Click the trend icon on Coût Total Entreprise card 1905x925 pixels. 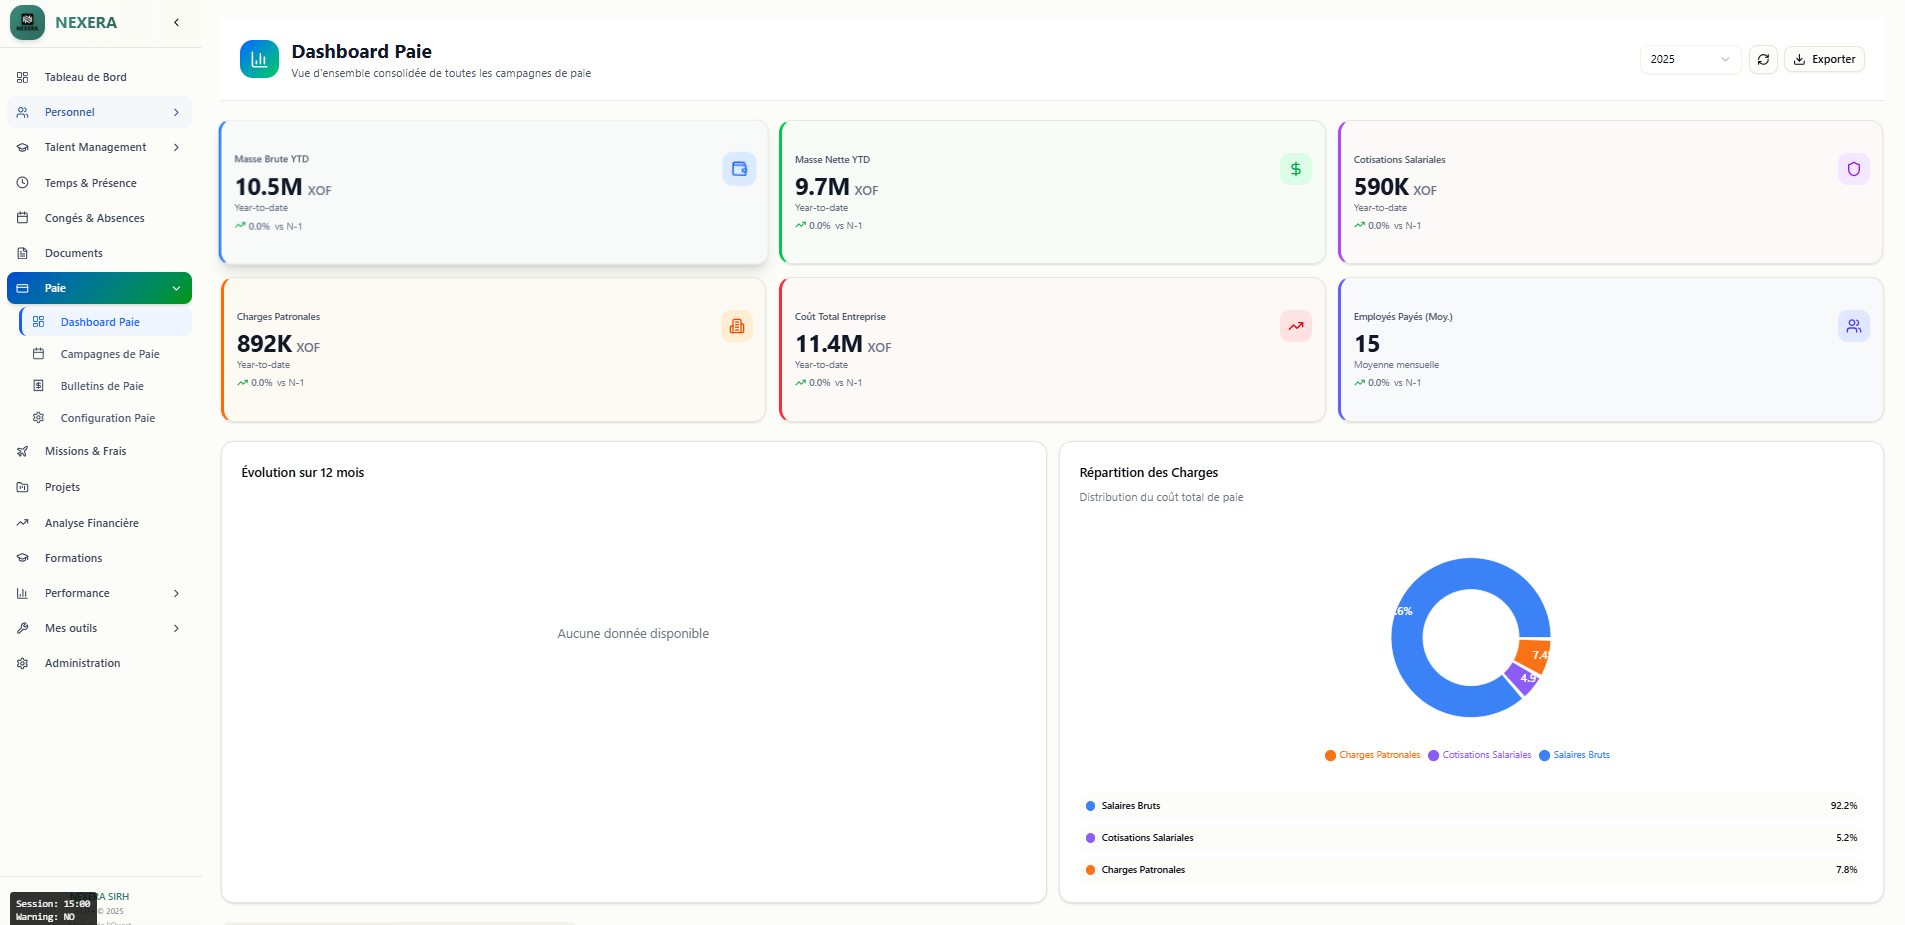(1295, 326)
